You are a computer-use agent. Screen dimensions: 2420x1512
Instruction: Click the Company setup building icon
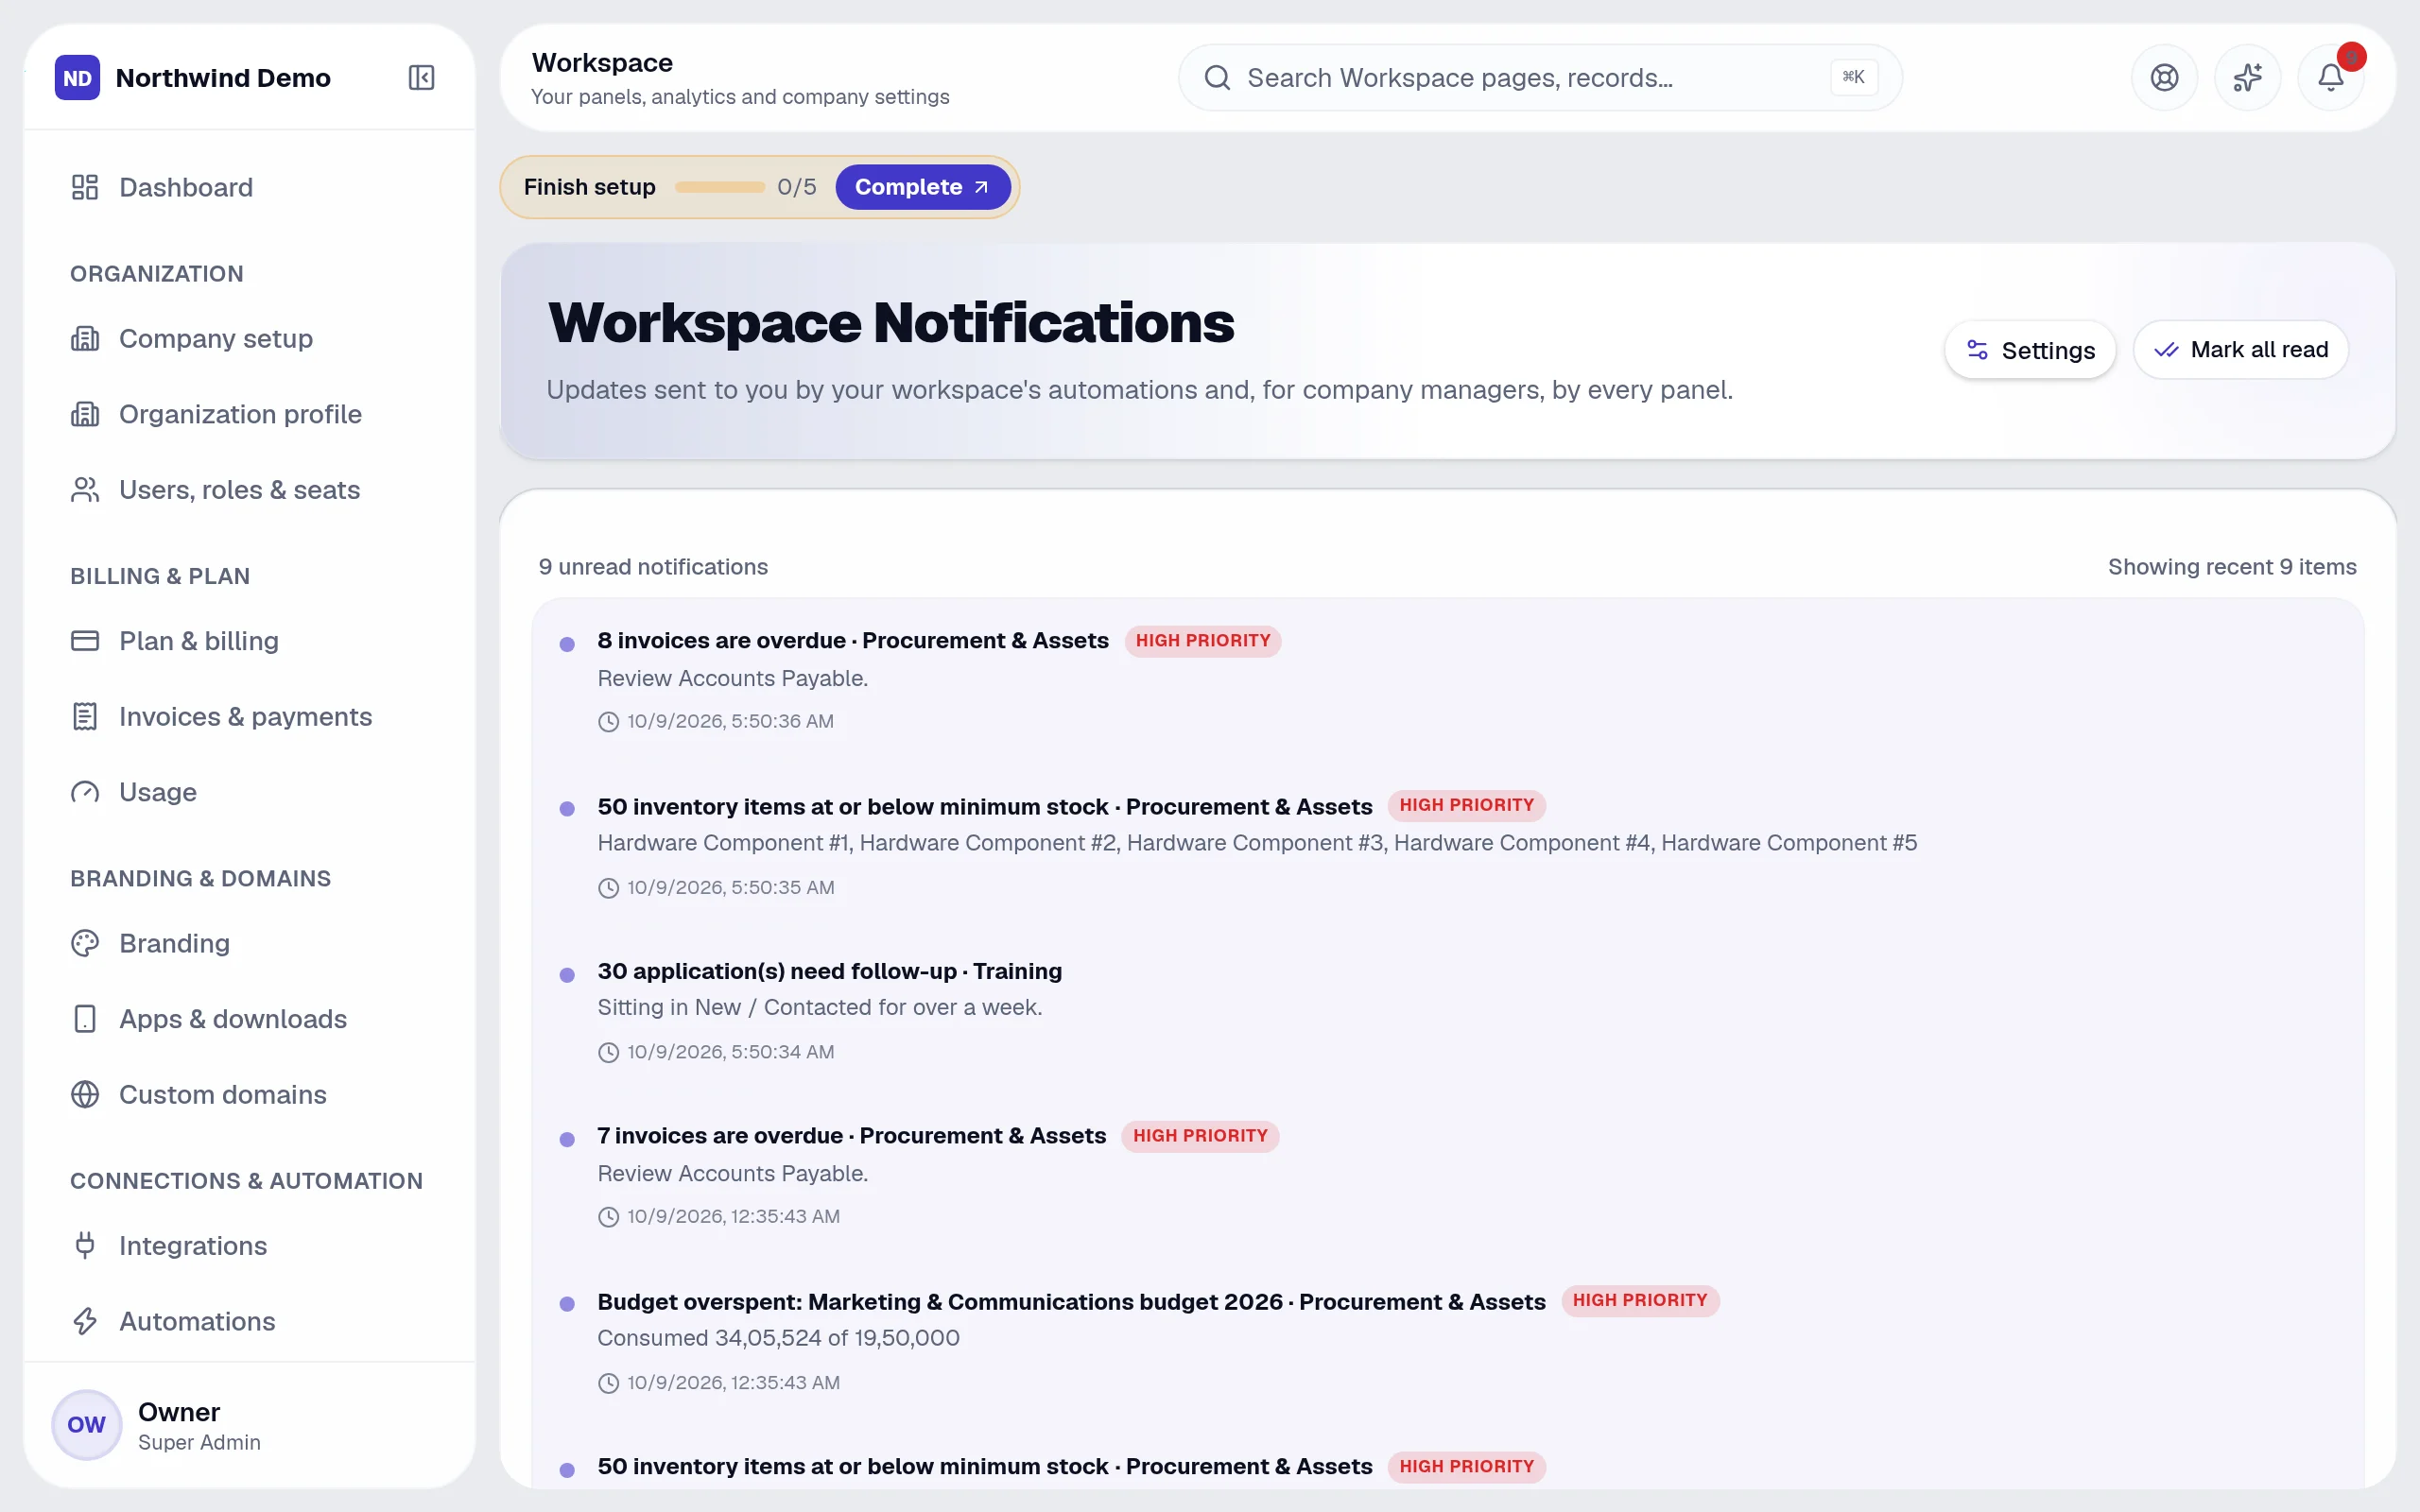pyautogui.click(x=85, y=338)
